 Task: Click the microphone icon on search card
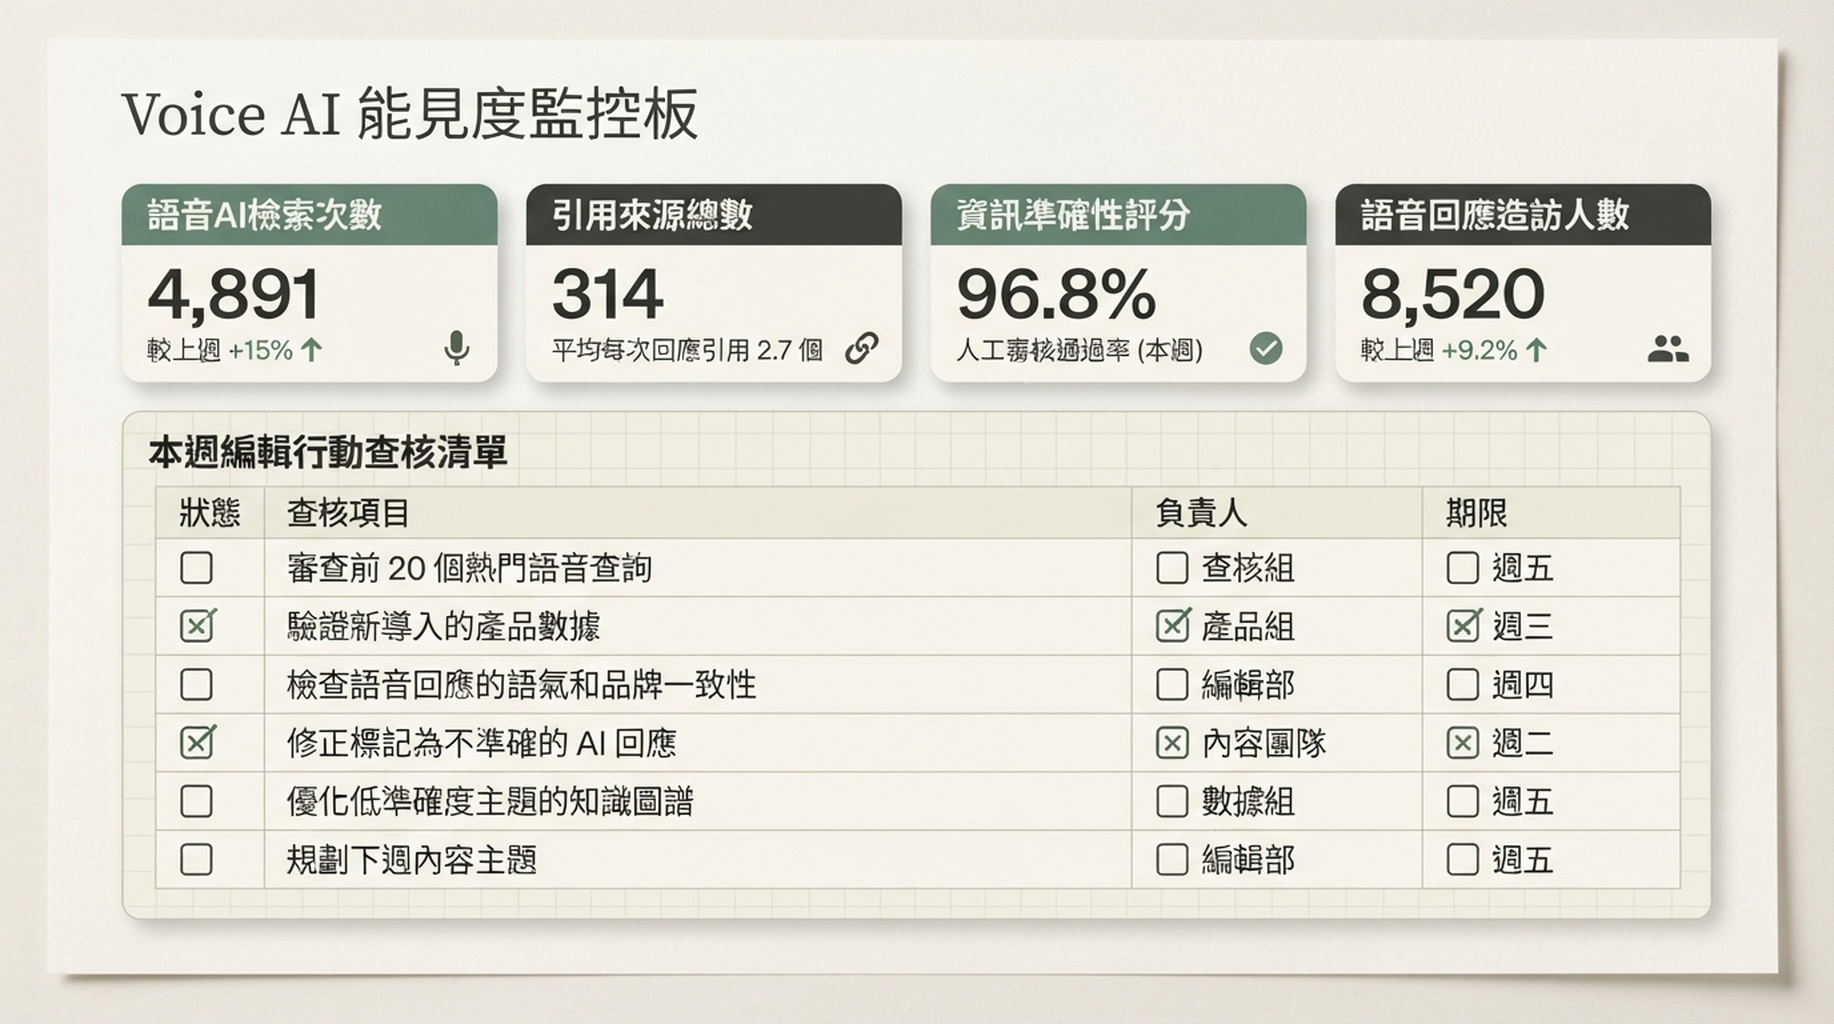click(x=457, y=348)
